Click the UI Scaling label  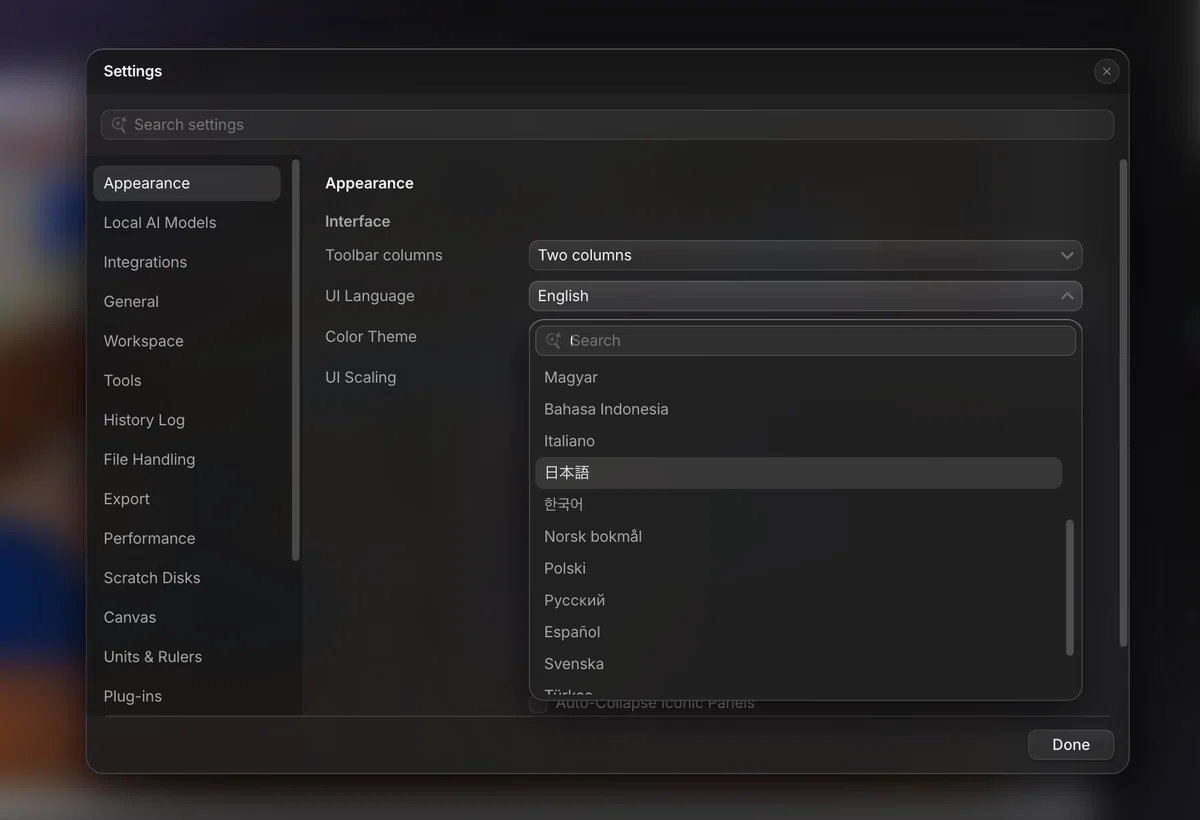click(x=360, y=377)
